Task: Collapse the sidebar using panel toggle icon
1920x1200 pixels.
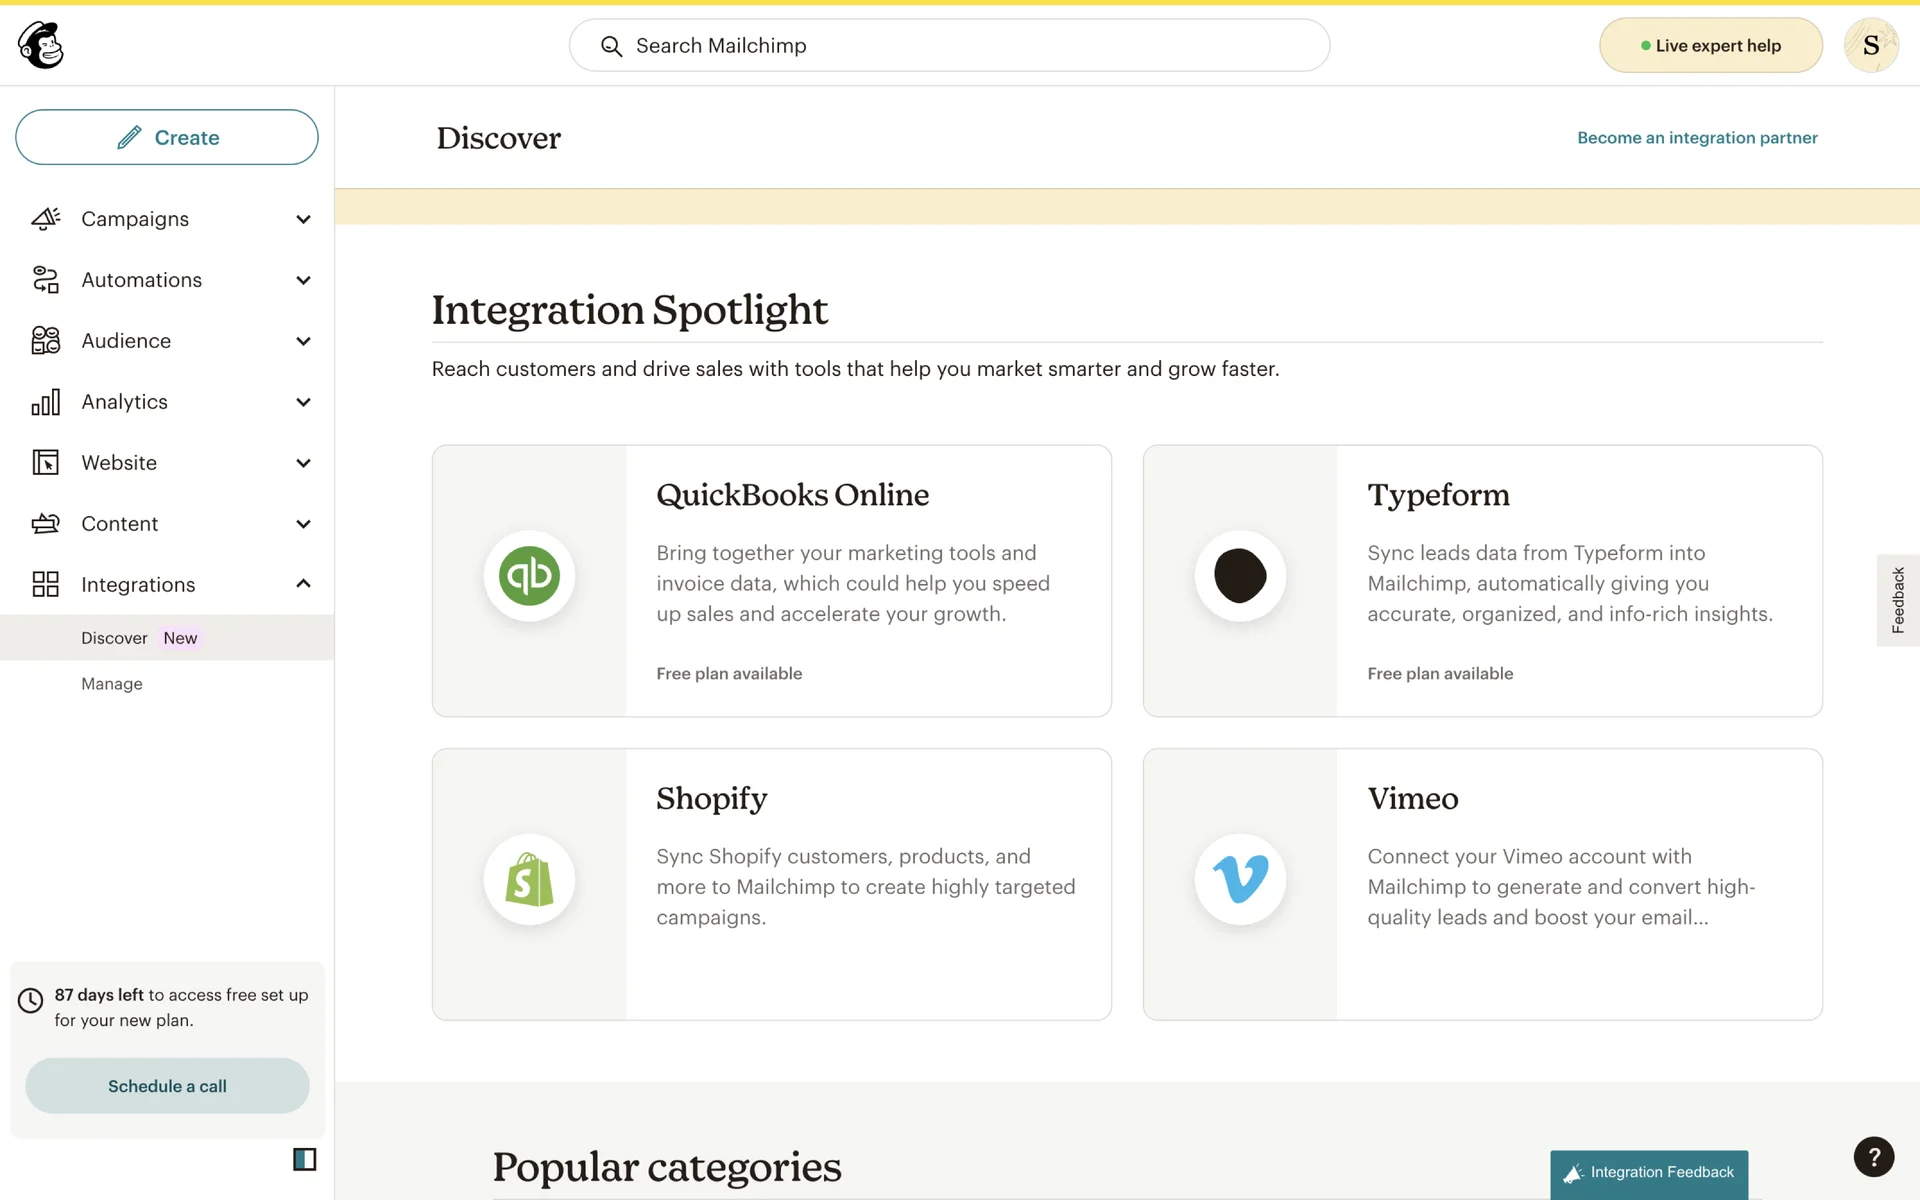Action: click(x=304, y=1159)
